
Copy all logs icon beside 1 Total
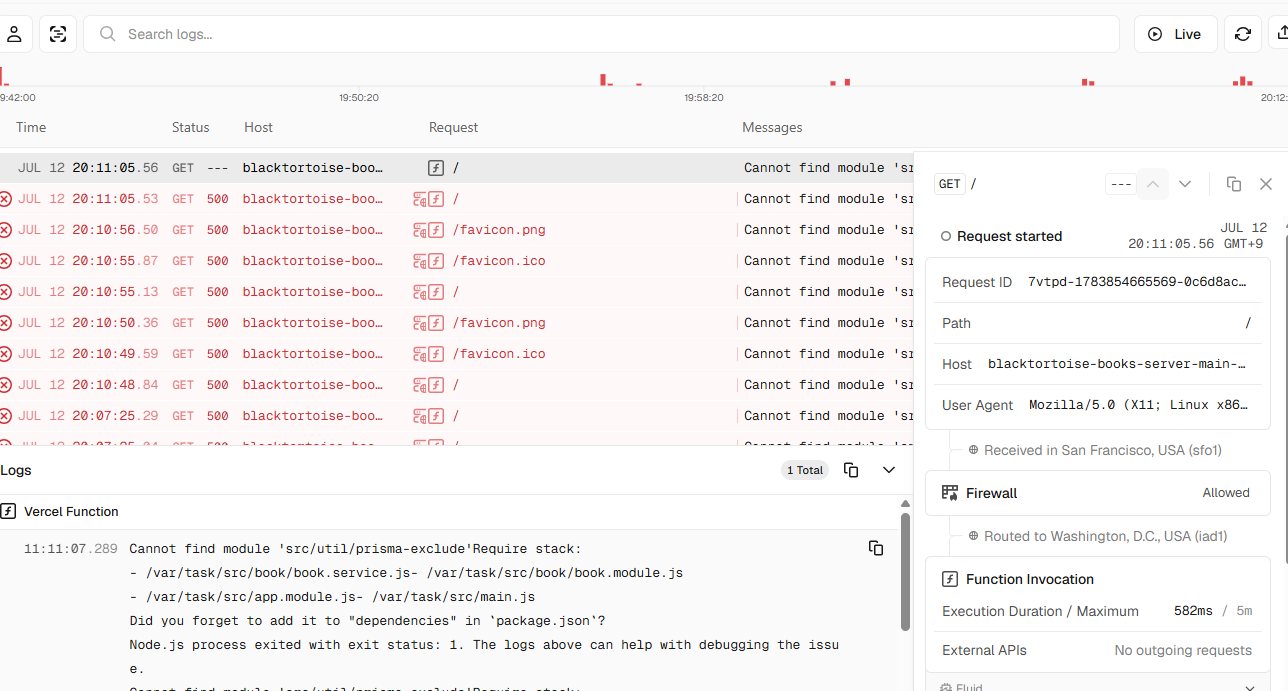tap(851, 470)
